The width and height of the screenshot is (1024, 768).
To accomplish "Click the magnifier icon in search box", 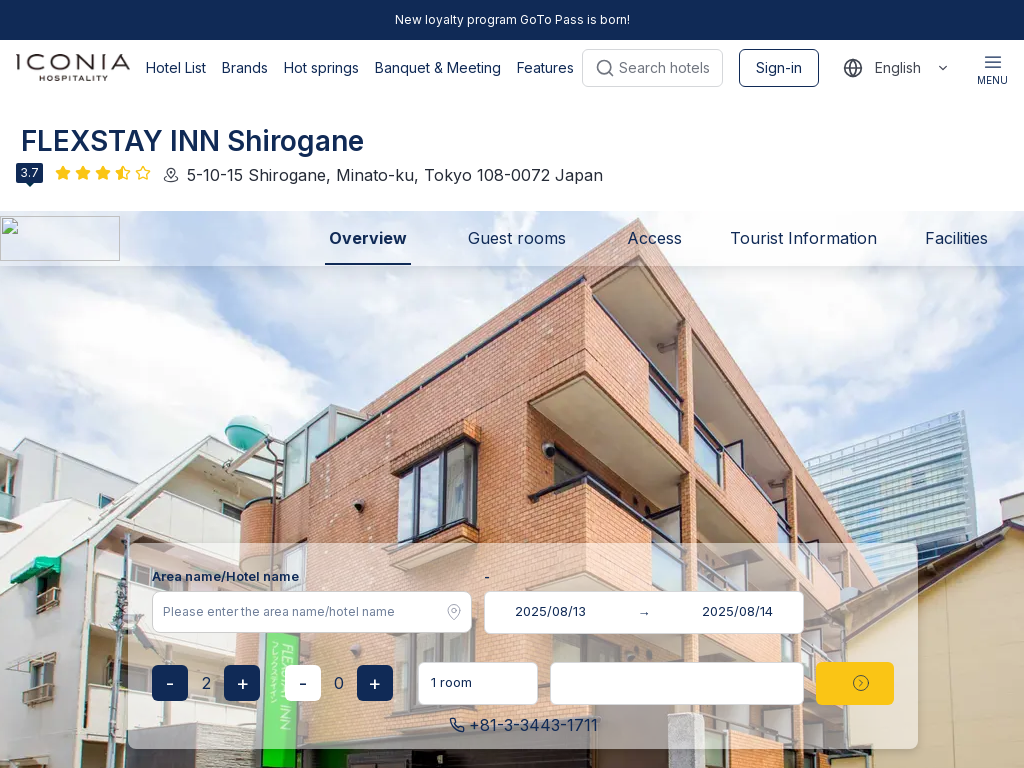I will [604, 68].
